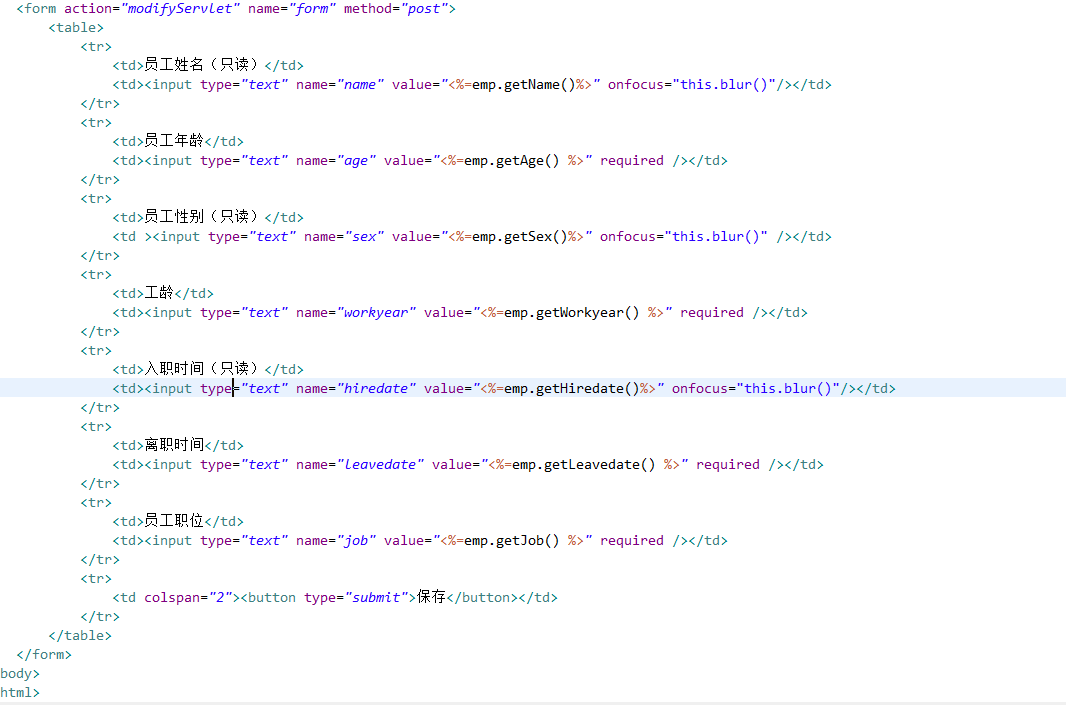Screen dimensions: 1066x705
Task: Click name="name" attribute value
Action: tap(360, 85)
